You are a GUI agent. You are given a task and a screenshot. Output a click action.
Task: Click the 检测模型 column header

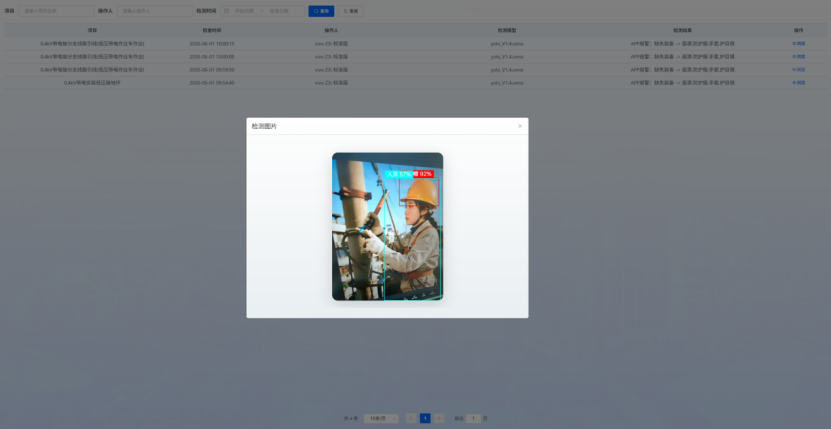click(x=507, y=30)
